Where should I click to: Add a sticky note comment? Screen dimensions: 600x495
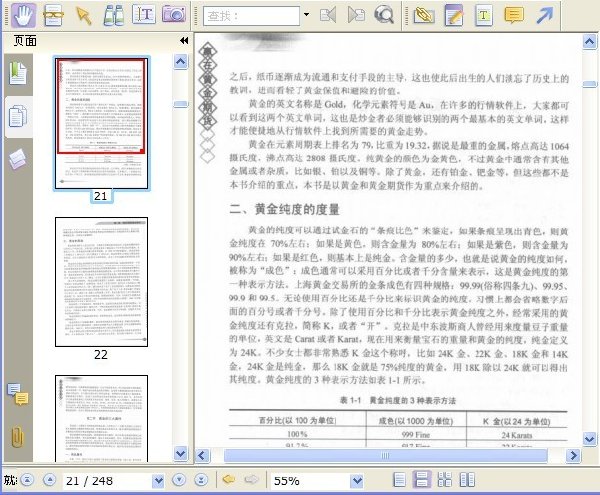click(x=514, y=15)
